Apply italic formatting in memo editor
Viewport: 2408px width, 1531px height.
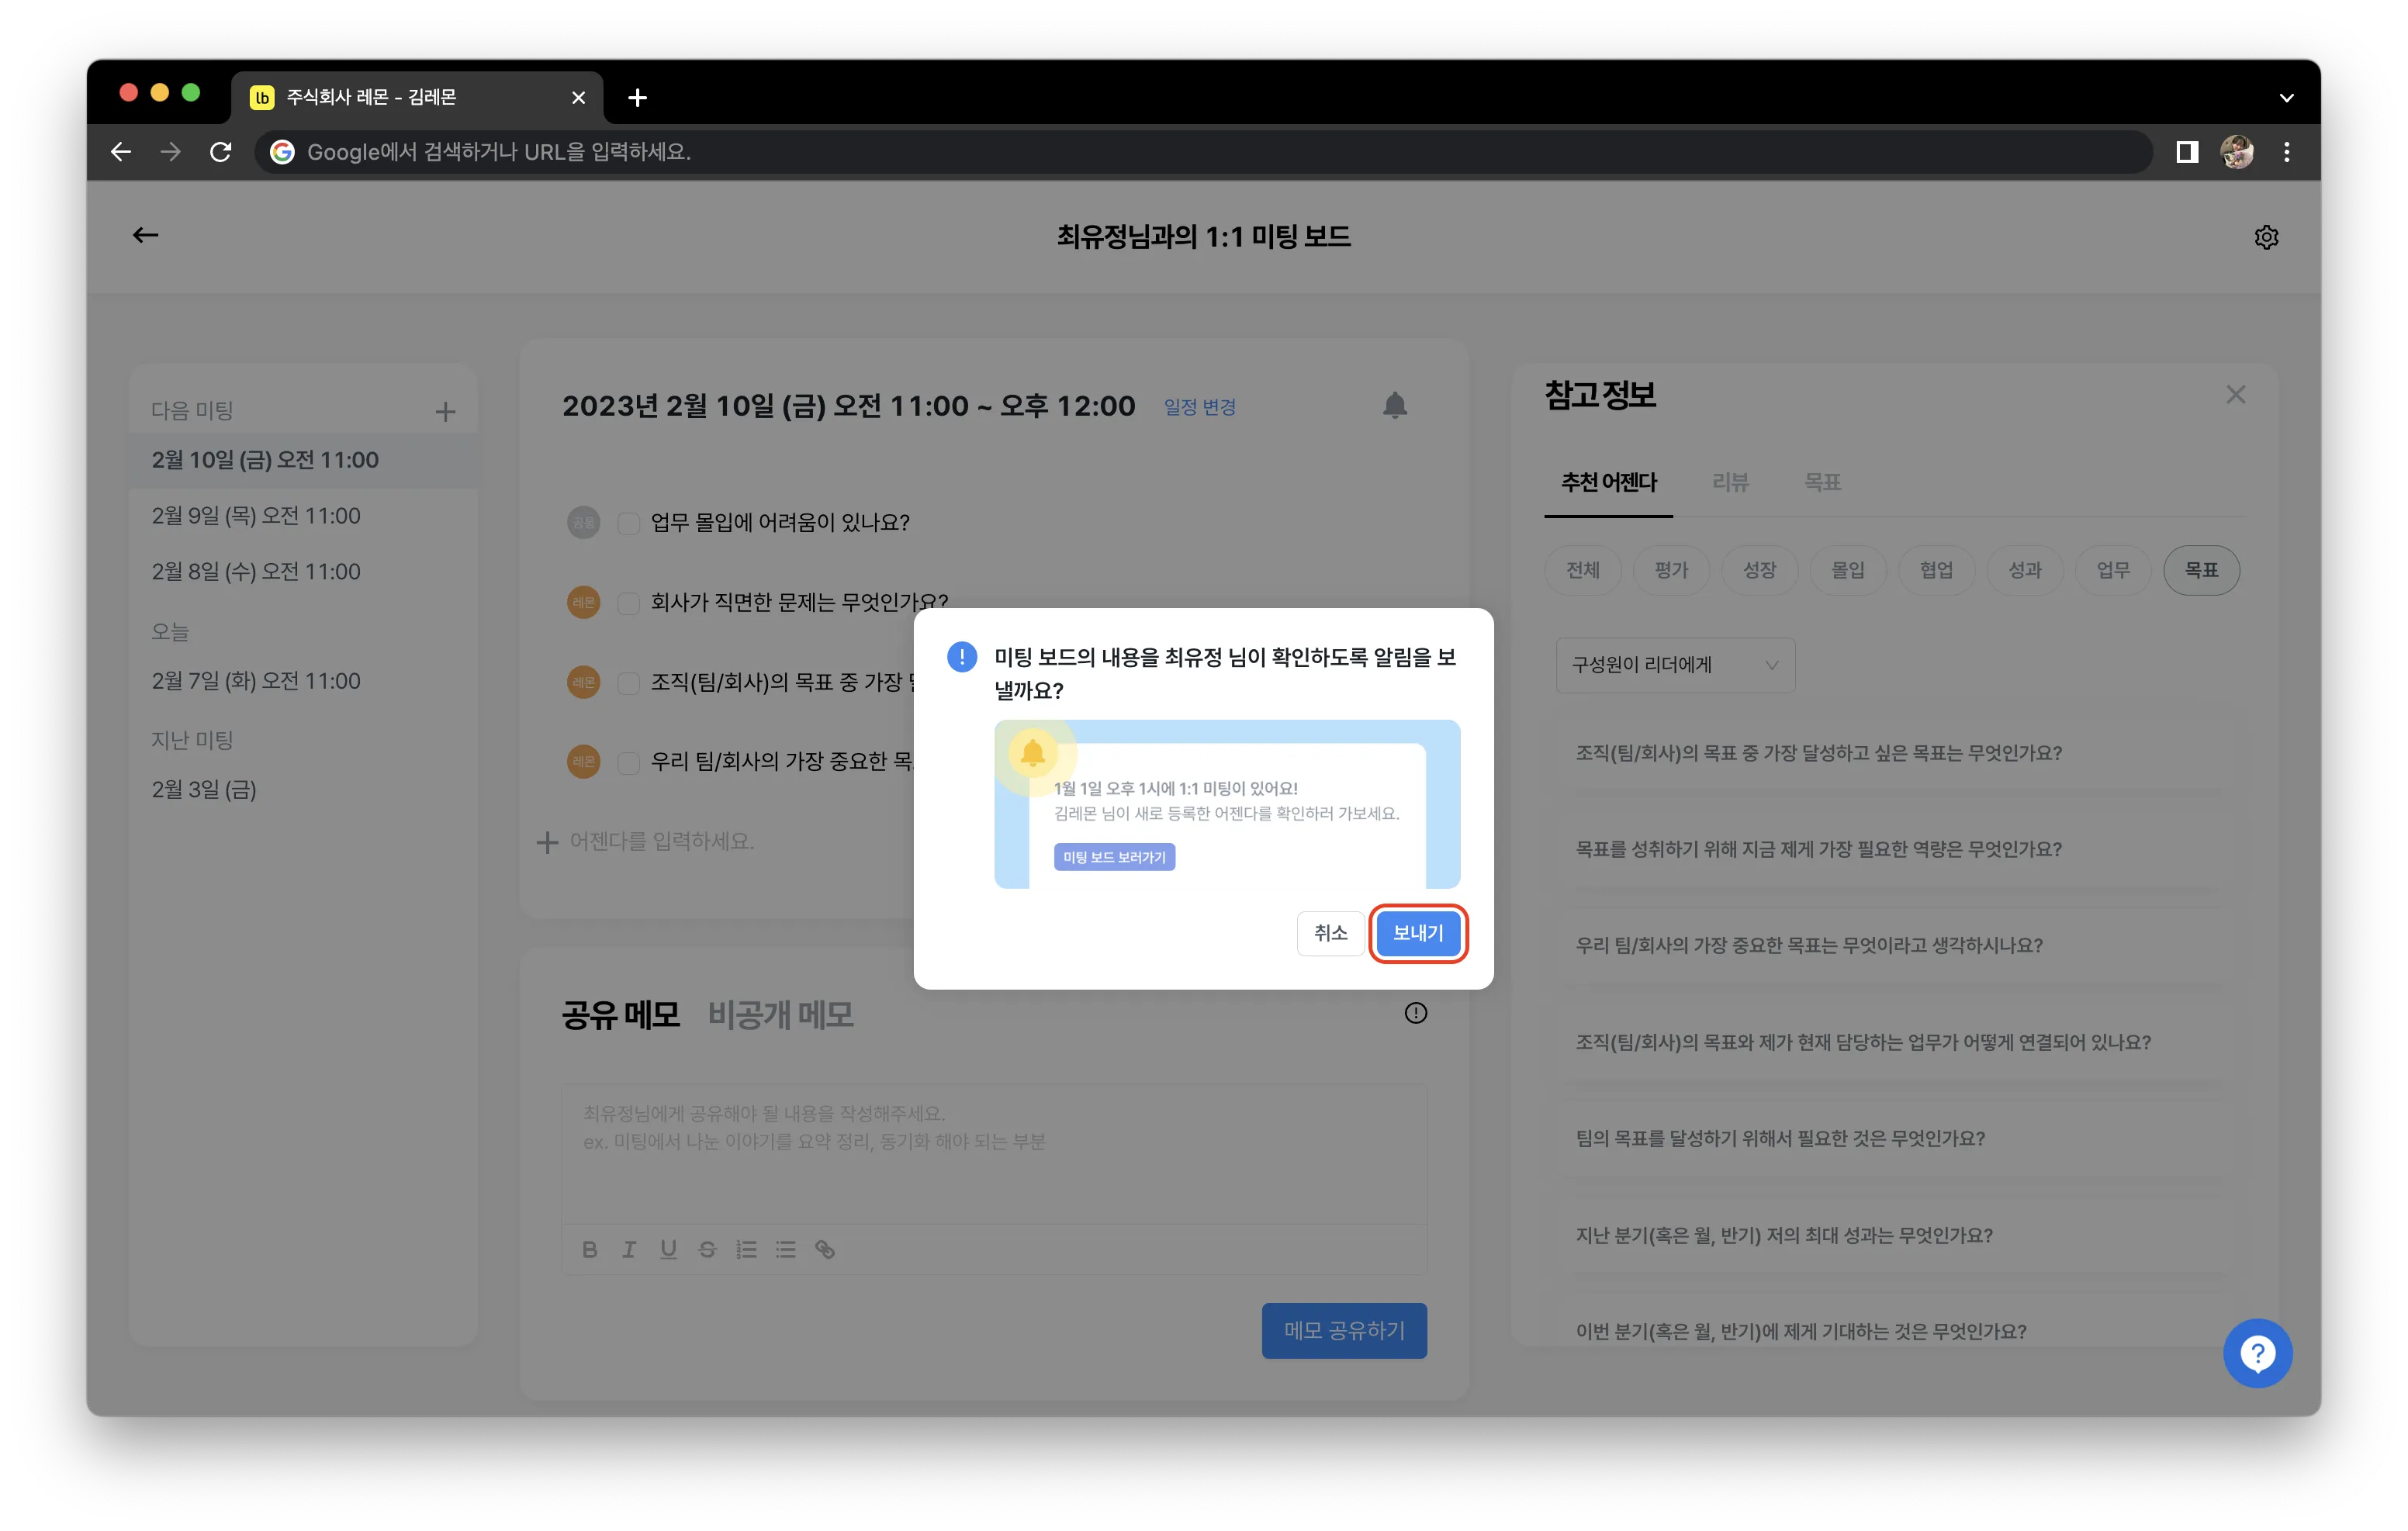tap(629, 1249)
